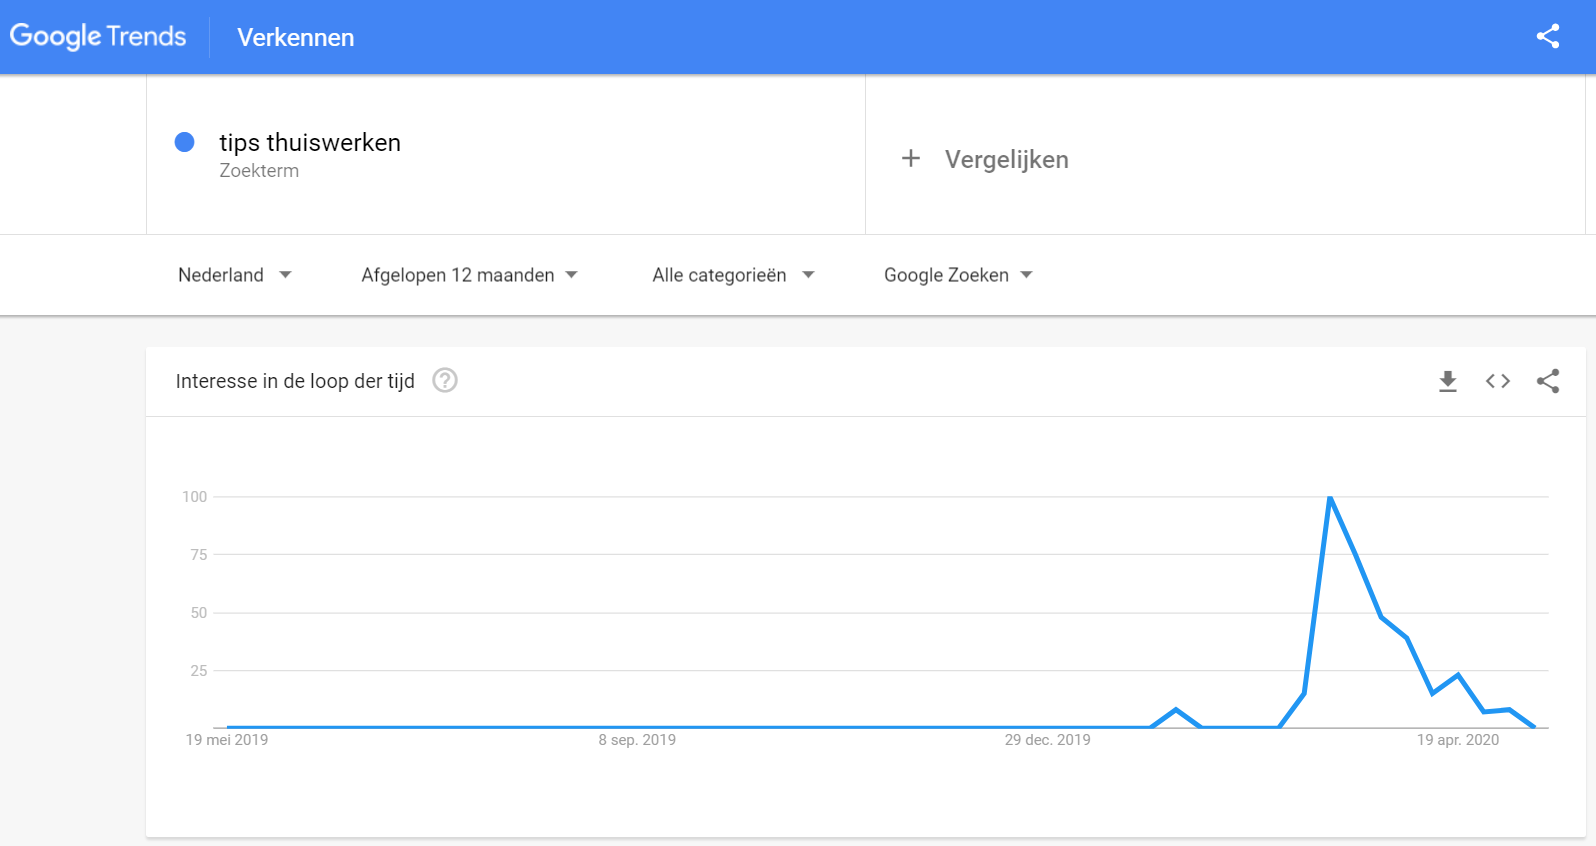
Task: Expand the Google Zoeken search type dropdown
Action: tap(957, 275)
